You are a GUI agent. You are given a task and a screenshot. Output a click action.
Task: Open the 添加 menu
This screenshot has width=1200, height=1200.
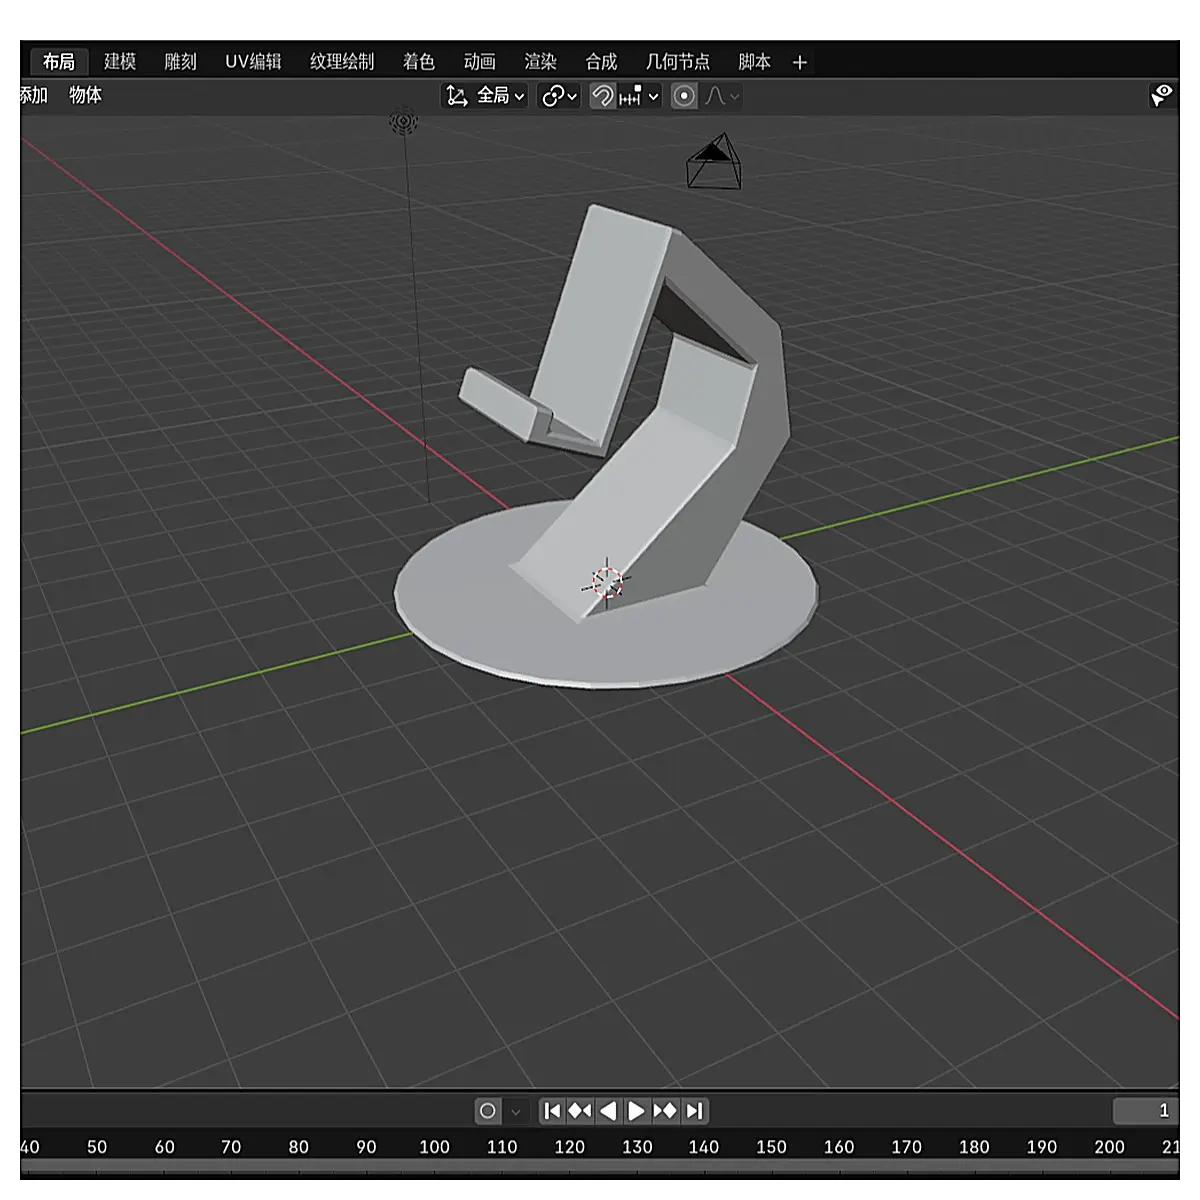pos(34,95)
